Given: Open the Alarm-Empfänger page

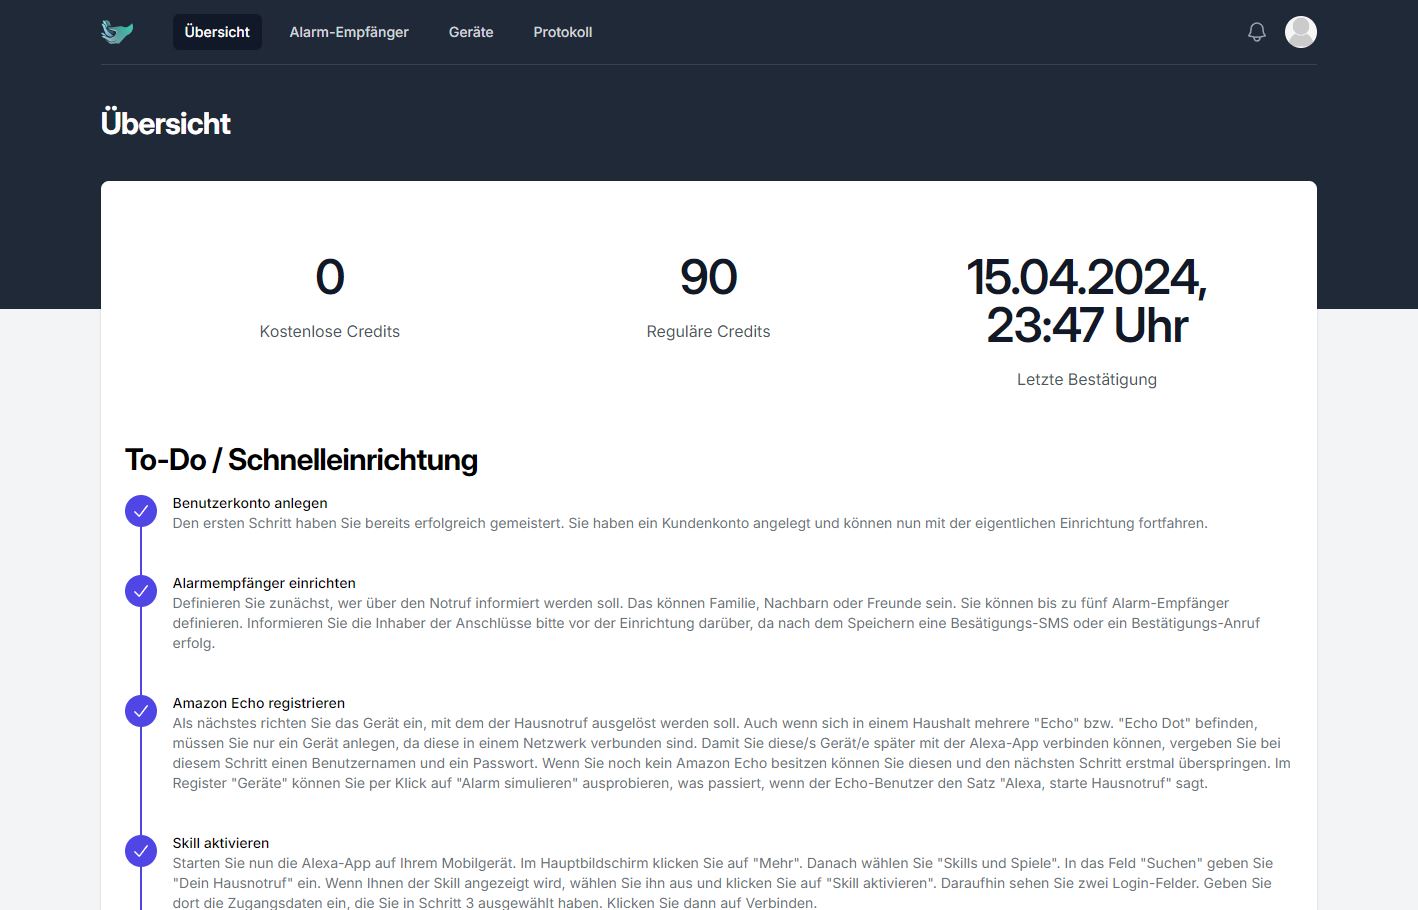Looking at the screenshot, I should [x=348, y=31].
